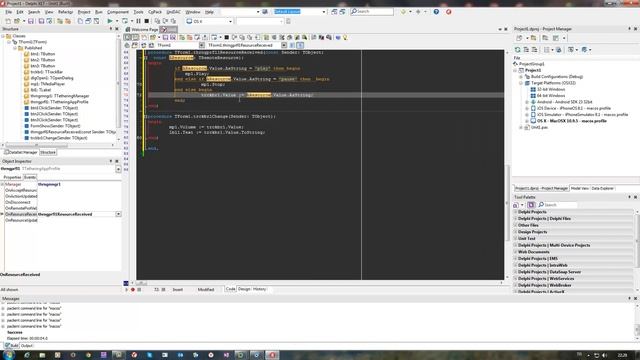The image size is (640, 360).
Task: Expand the Build Configurations (Debug) node
Action: pyautogui.click(x=521, y=77)
